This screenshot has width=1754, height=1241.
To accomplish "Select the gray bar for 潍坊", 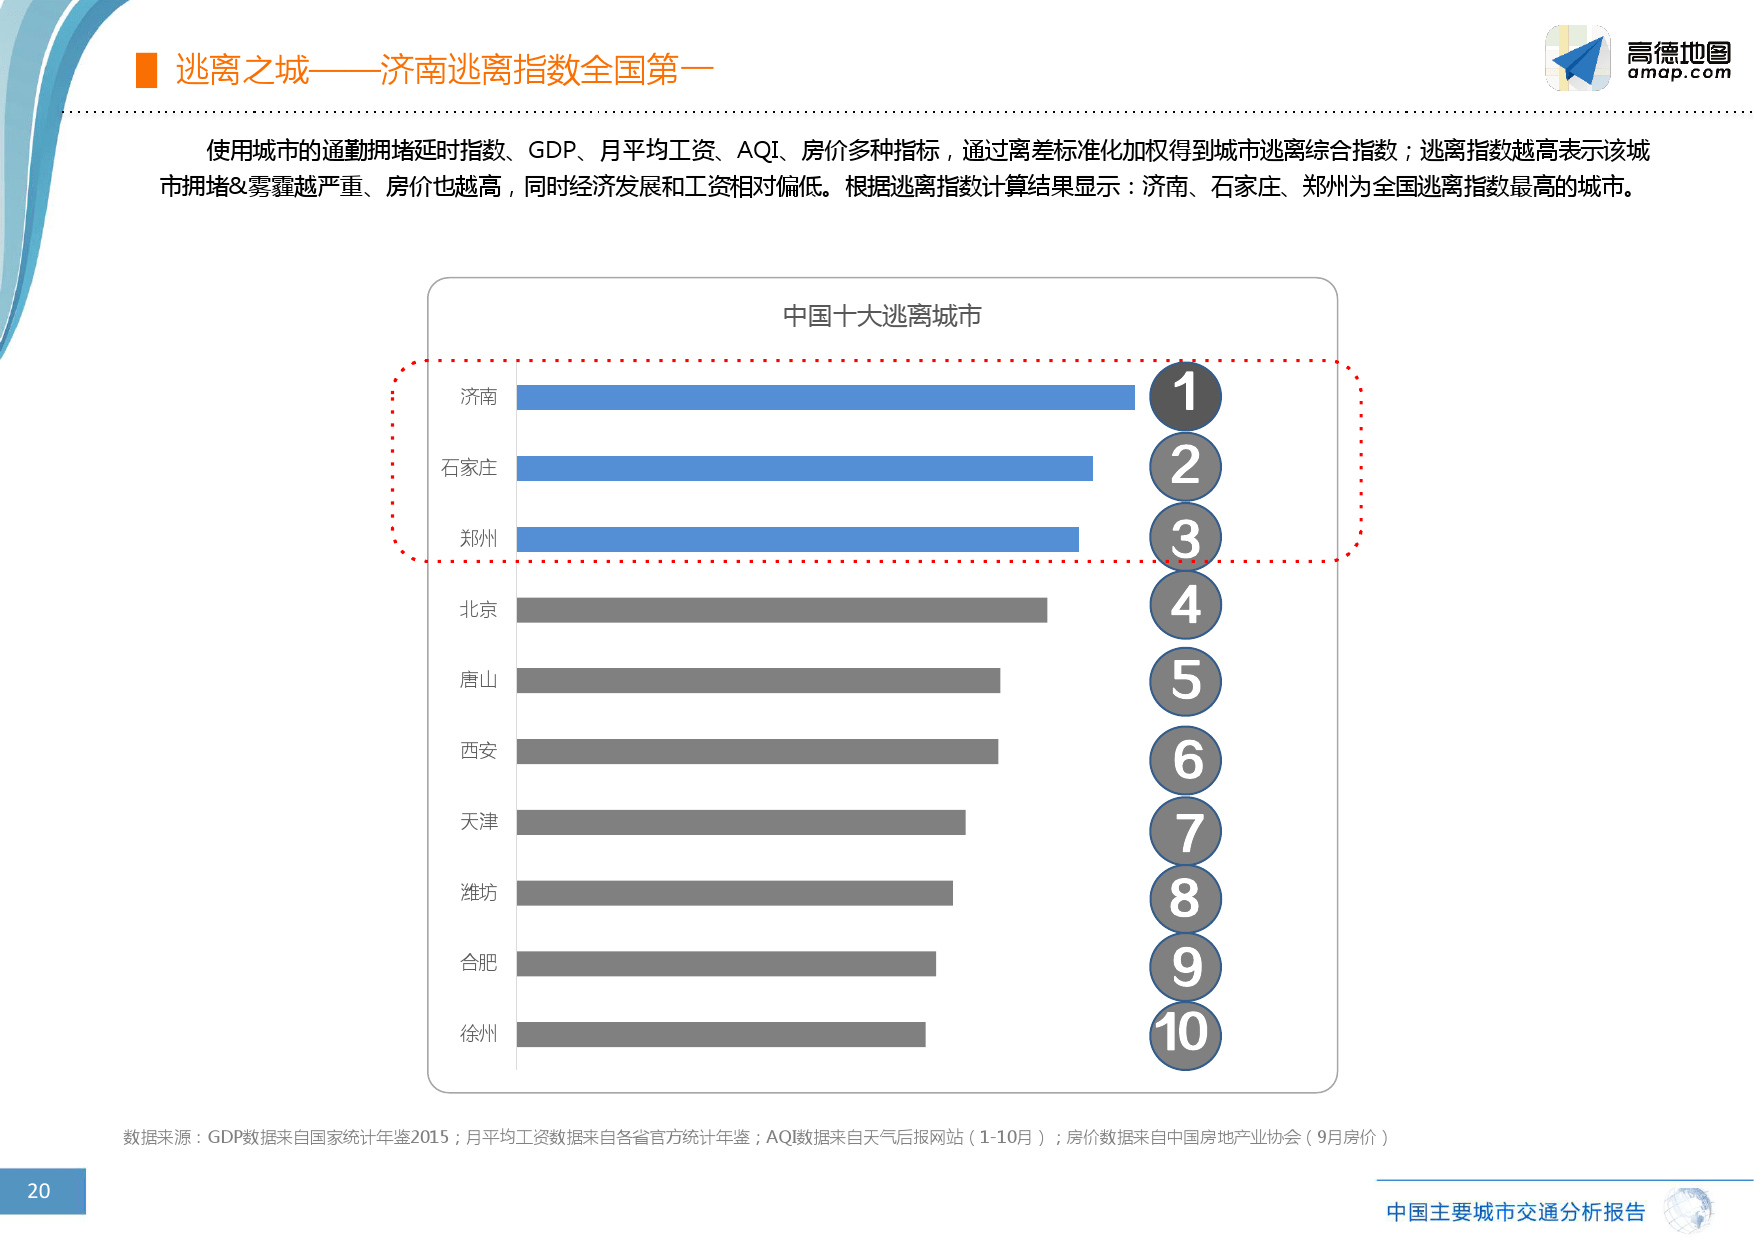I will (x=735, y=893).
